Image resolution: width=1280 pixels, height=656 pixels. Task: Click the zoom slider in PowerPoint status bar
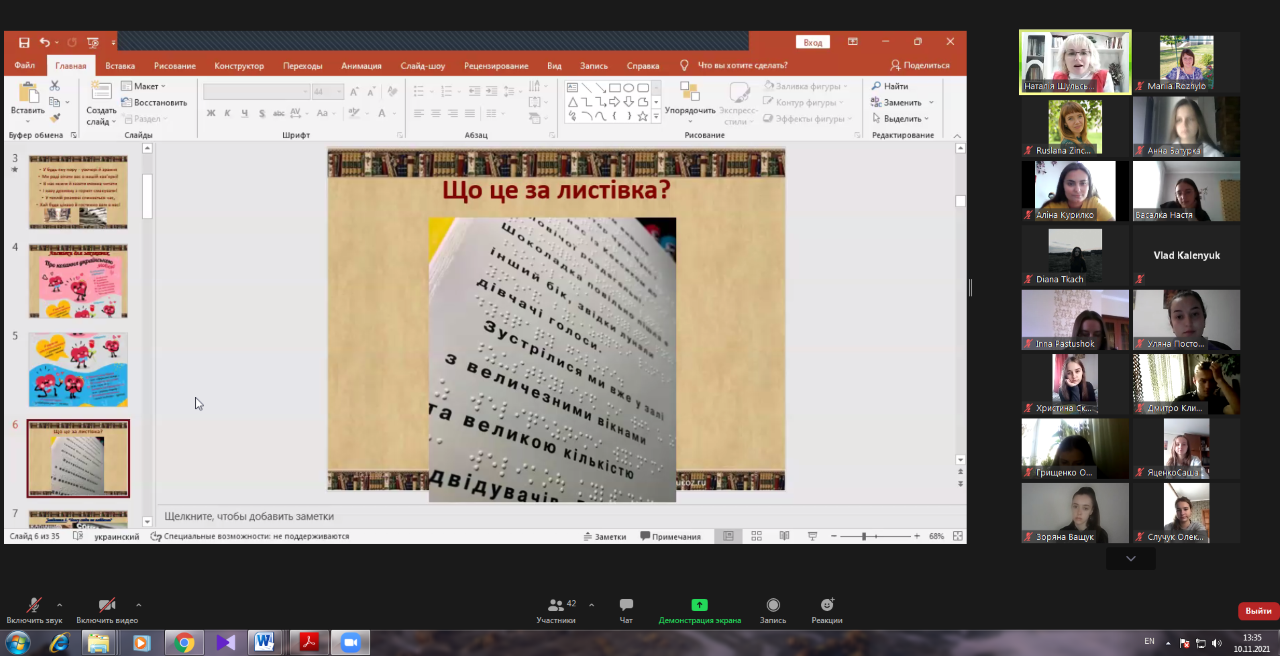(865, 537)
